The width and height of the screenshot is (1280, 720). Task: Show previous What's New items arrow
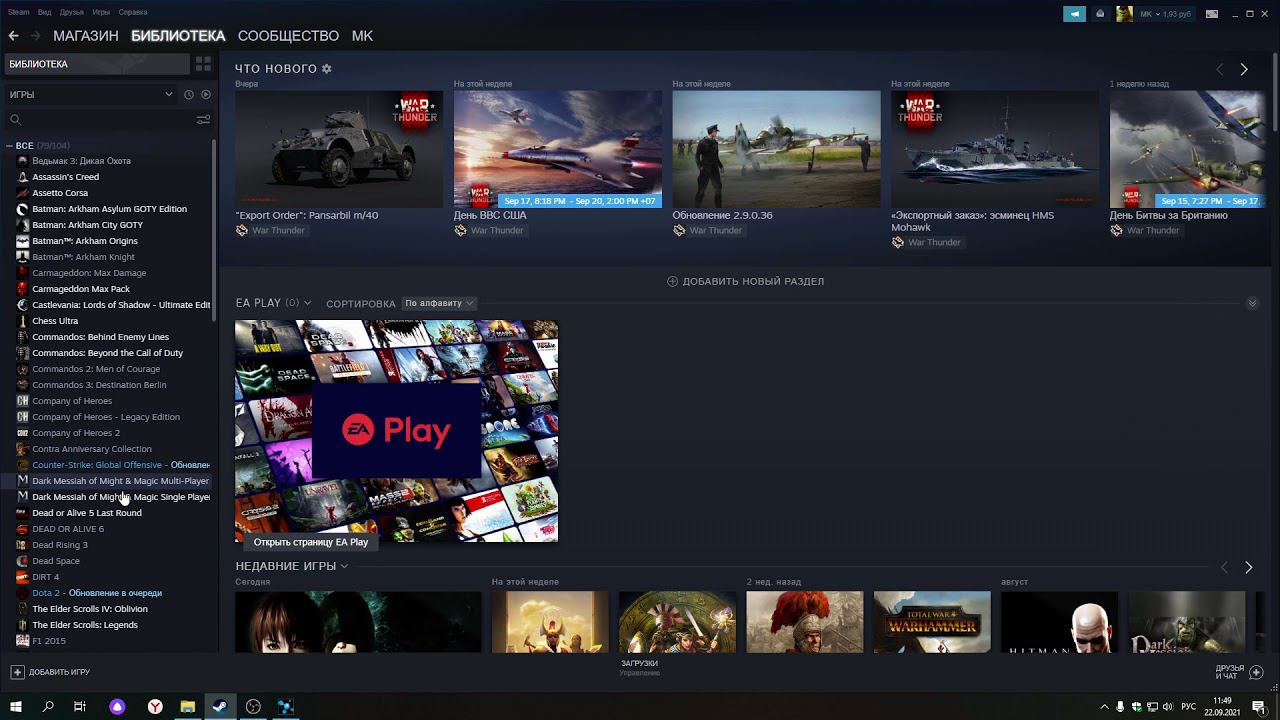[1219, 69]
